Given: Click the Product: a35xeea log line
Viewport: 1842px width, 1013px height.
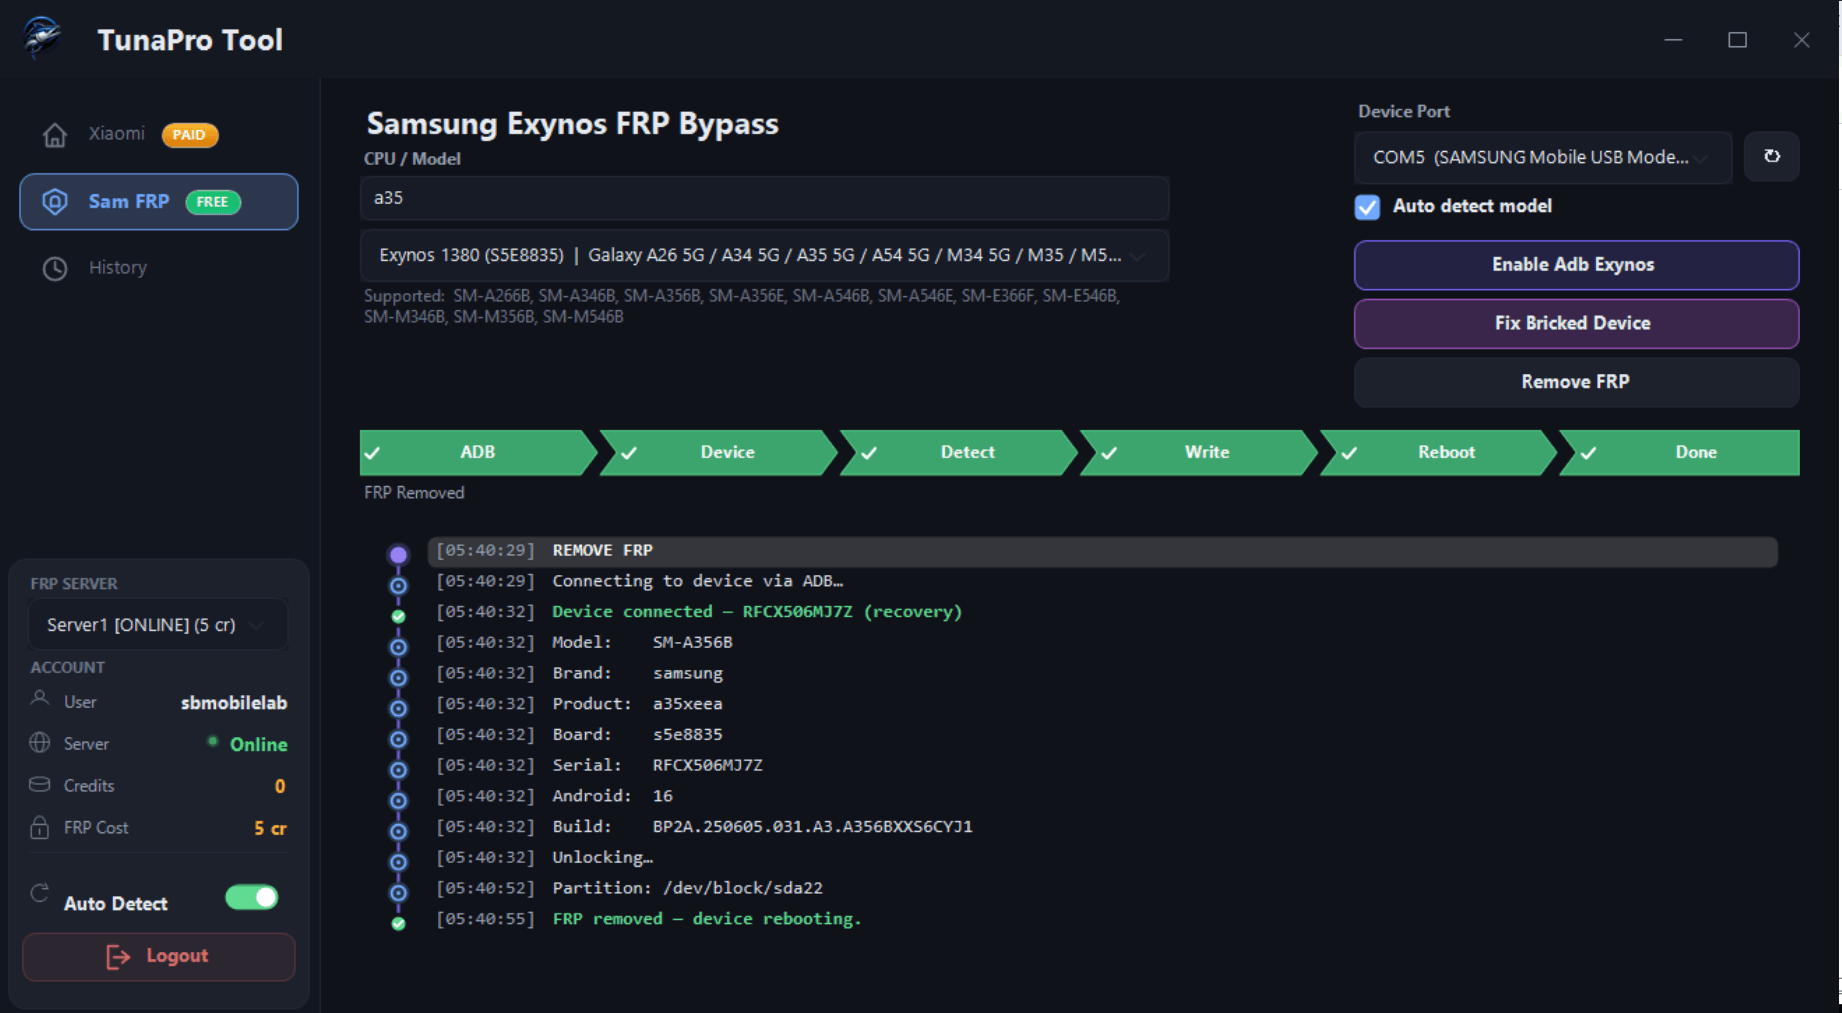Looking at the screenshot, I should [580, 704].
